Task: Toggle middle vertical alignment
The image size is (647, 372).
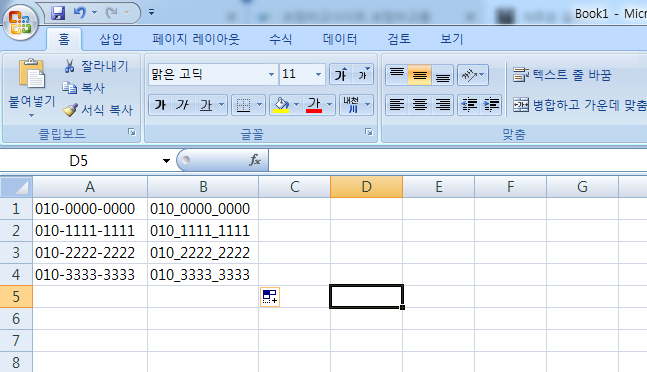Action: (x=419, y=75)
